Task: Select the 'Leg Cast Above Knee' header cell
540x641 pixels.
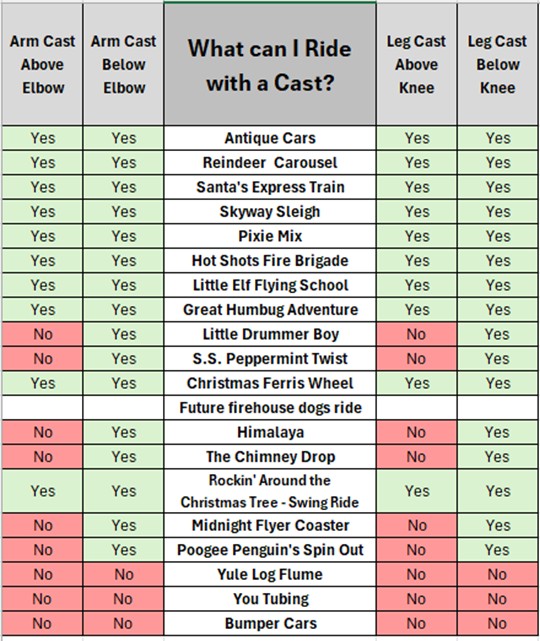Action: (417, 65)
